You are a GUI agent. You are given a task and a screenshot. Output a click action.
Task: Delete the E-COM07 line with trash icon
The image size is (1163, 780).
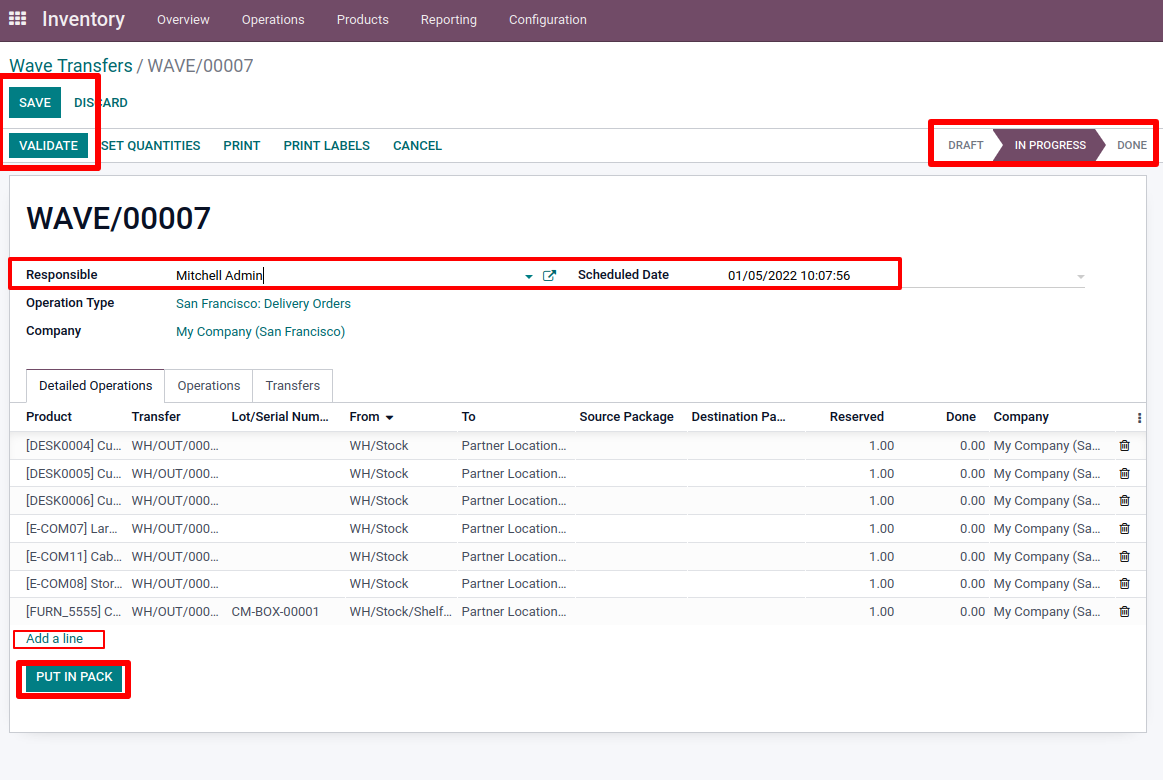pos(1124,529)
